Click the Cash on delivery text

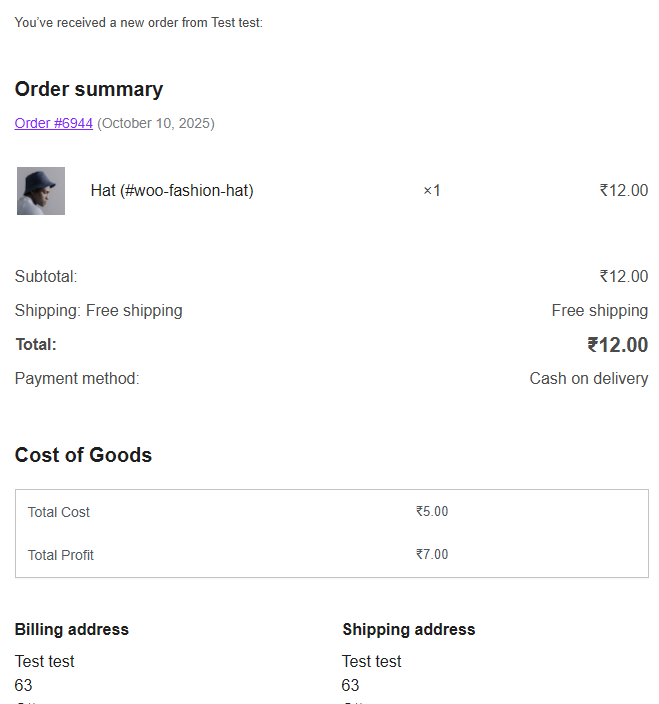pos(588,378)
